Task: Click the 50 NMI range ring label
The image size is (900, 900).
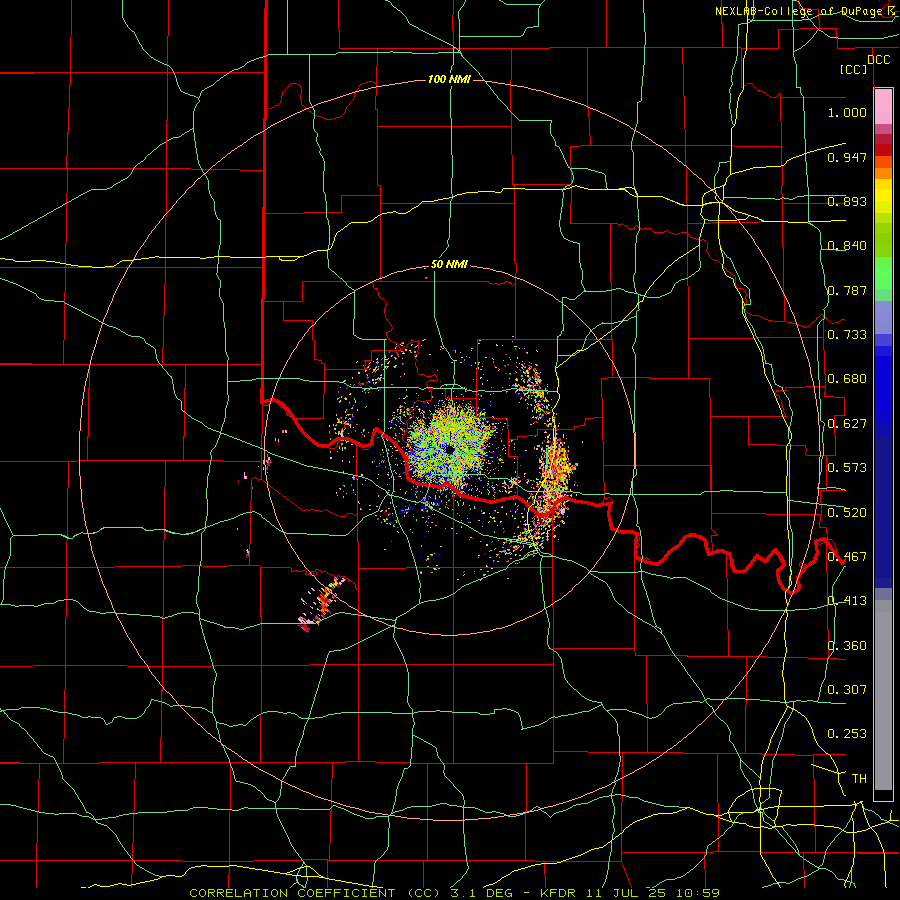Action: [x=449, y=265]
